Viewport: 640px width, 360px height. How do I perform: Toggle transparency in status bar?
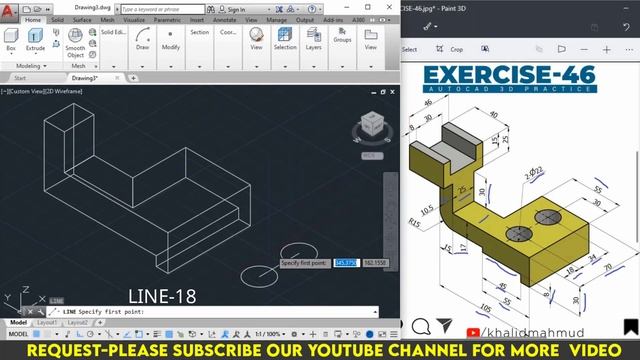click(169, 334)
